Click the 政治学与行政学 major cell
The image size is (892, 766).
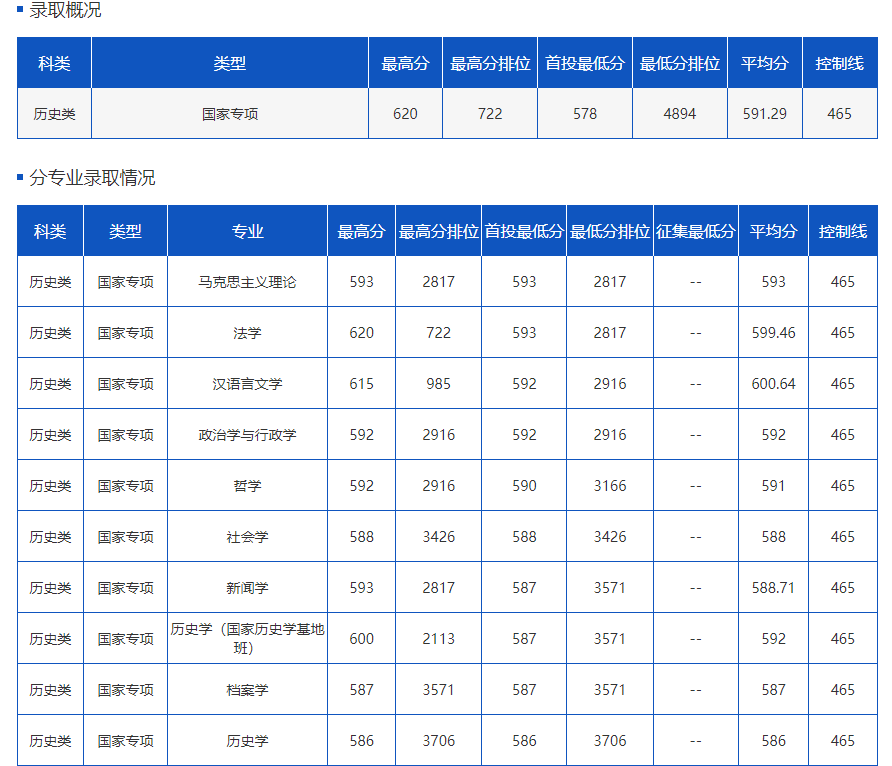(247, 435)
